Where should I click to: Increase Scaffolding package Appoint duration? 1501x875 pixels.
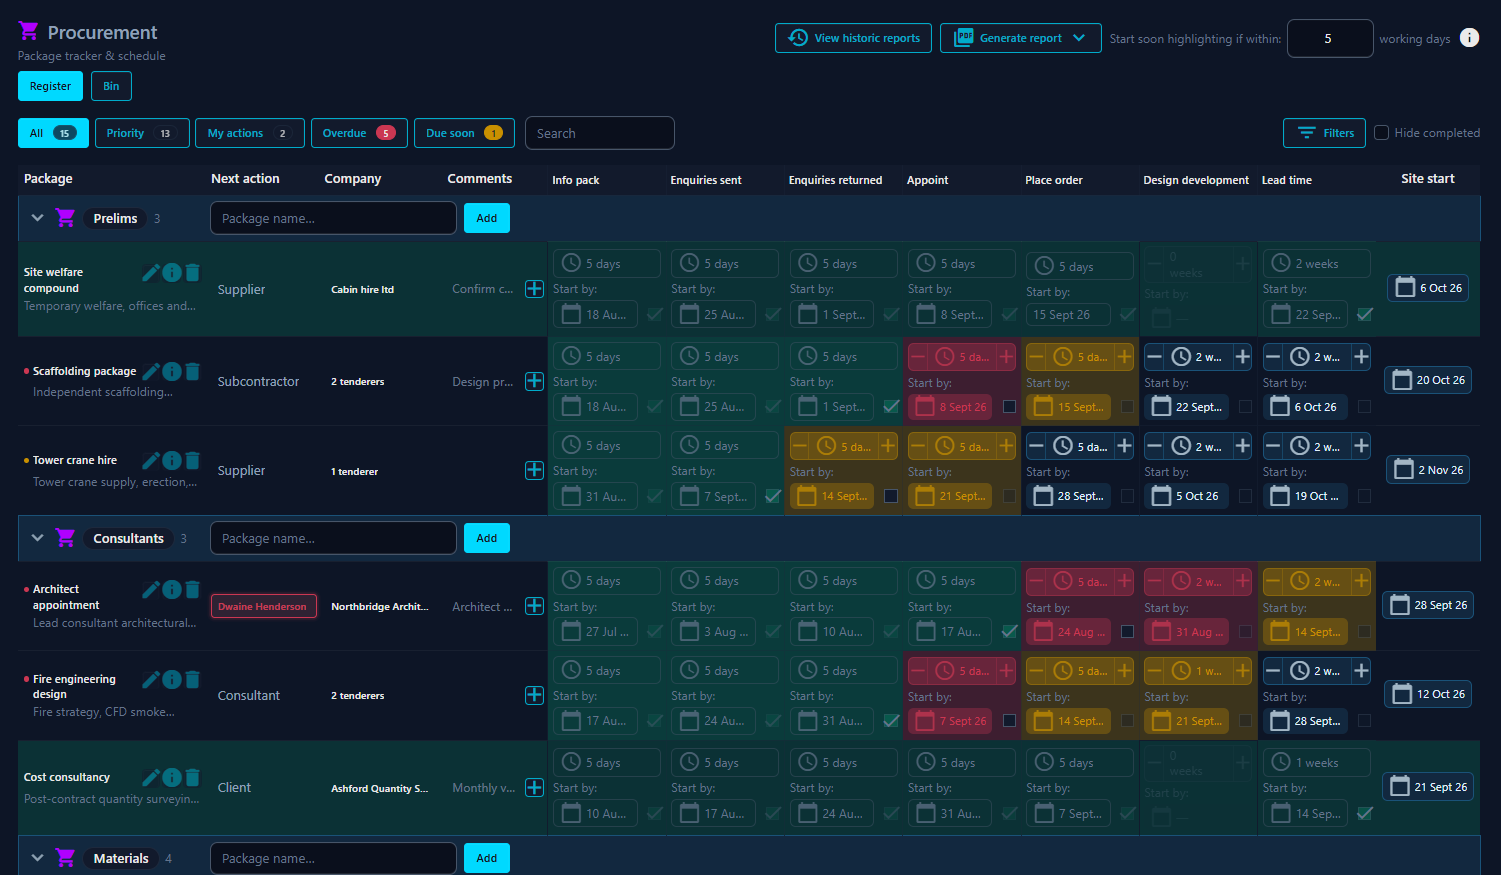coord(1006,357)
